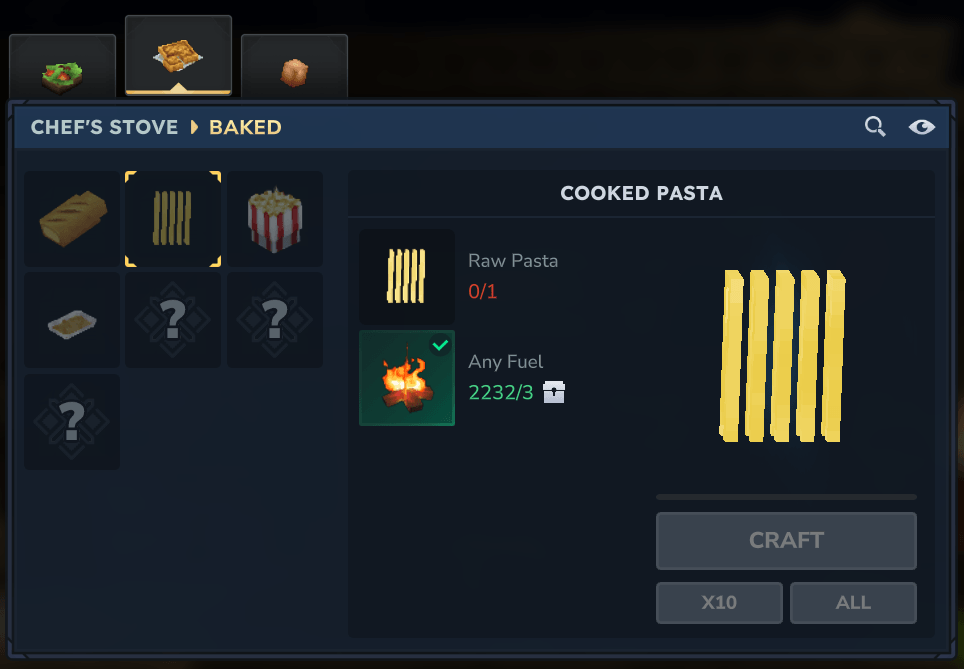Viewport: 964px width, 669px height.
Task: Pick the baked tray dish recipe
Action: tap(72, 320)
